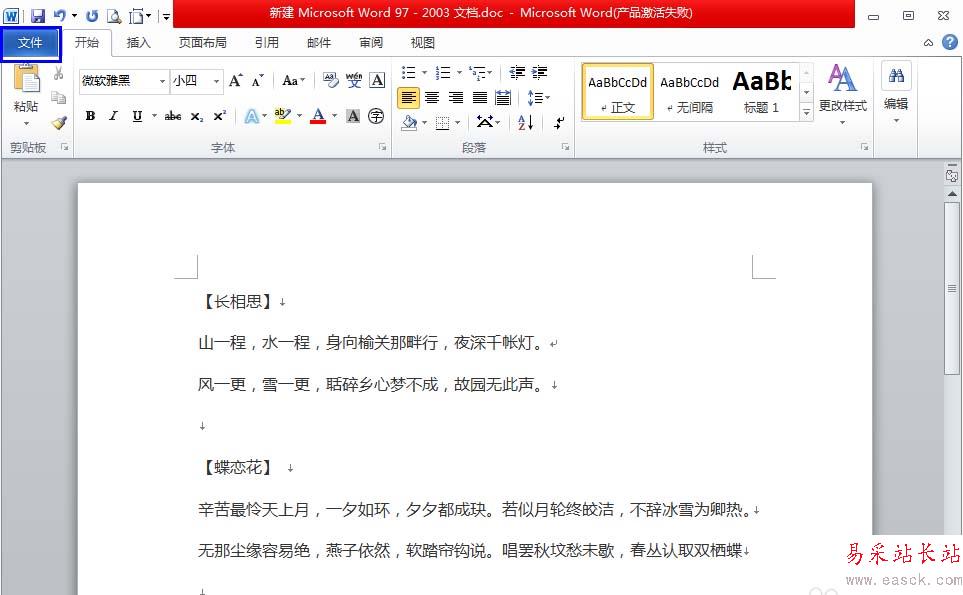
Task: Click the Cut scissors icon
Action: click(x=58, y=74)
